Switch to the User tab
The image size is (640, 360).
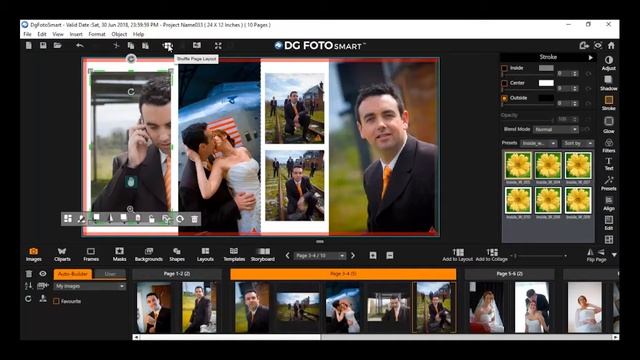coord(110,274)
